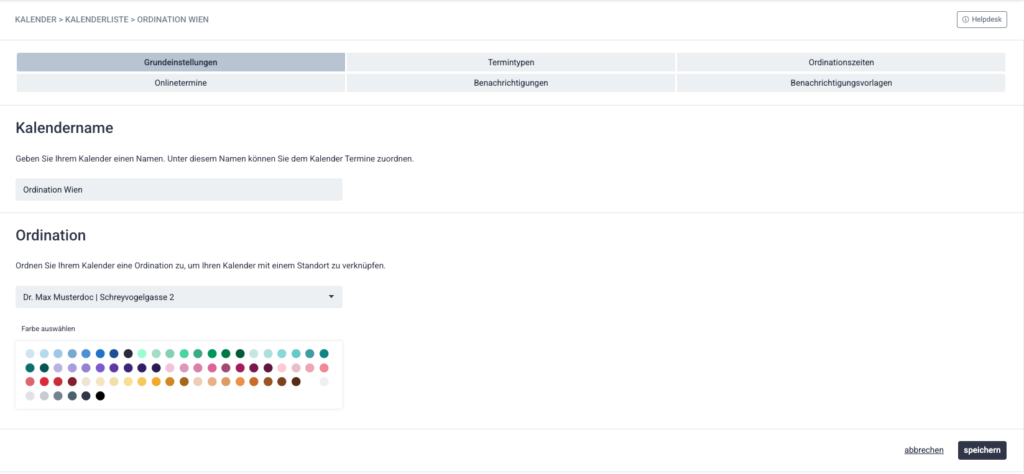The image size is (1024, 474).
Task: Pick the black color swatch
Action: pyautogui.click(x=100, y=396)
